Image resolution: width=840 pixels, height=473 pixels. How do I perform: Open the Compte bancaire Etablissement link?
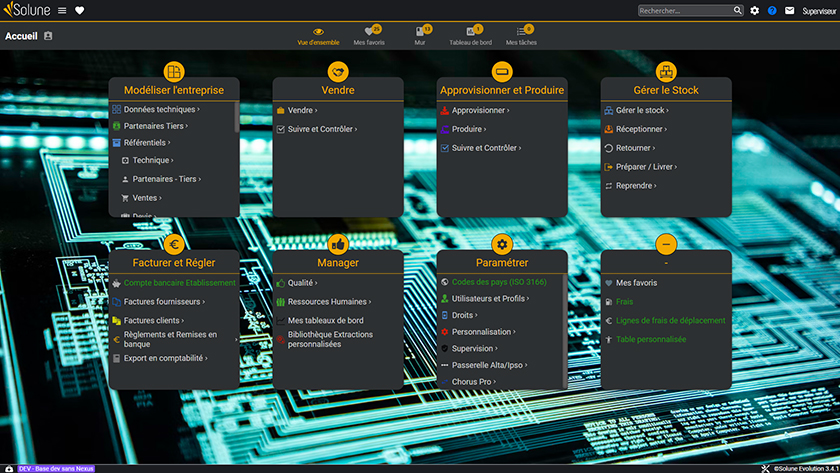[x=179, y=283]
